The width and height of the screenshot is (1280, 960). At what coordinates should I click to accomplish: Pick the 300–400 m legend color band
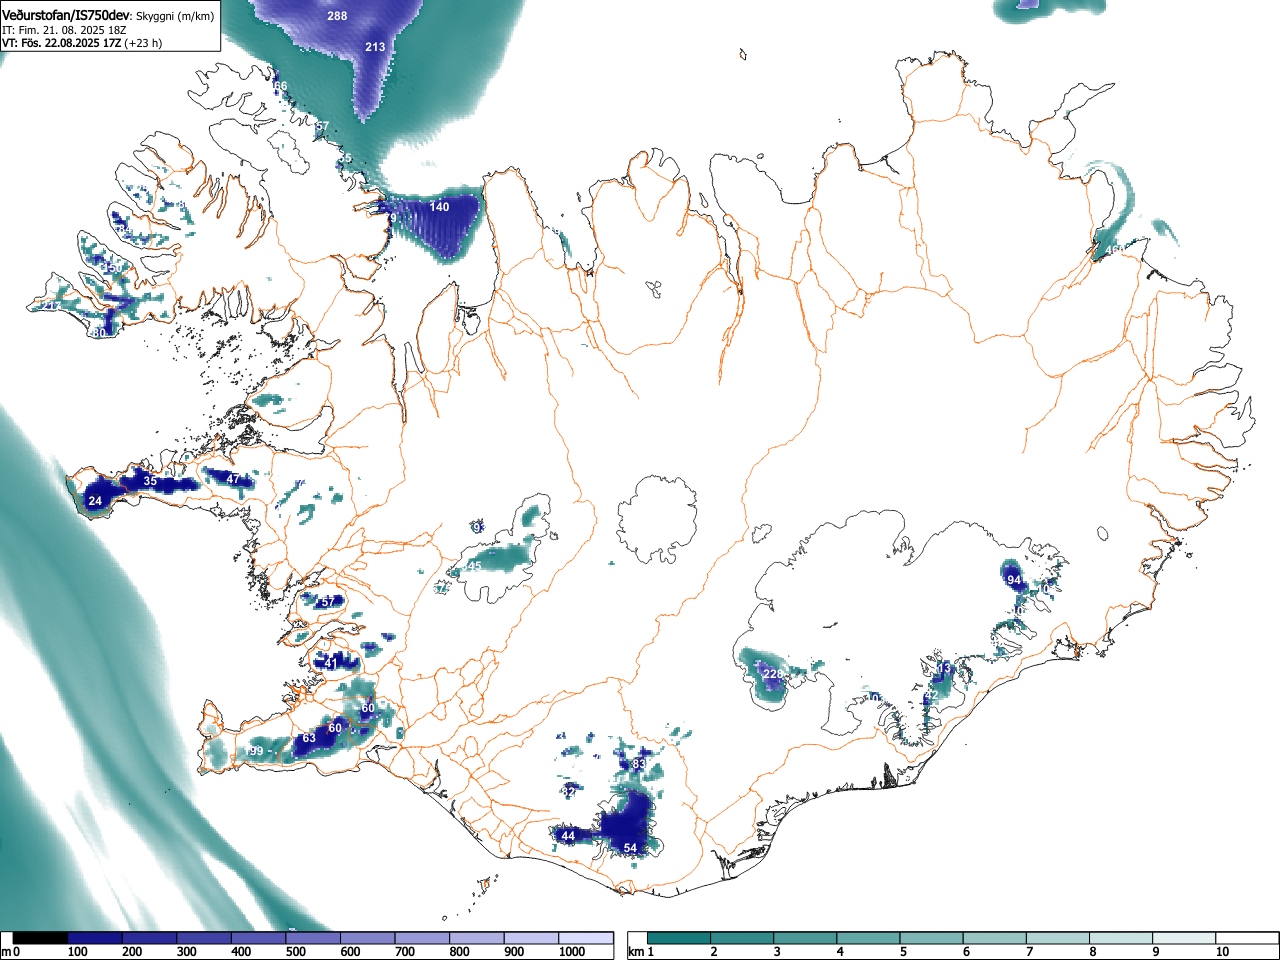[204, 938]
